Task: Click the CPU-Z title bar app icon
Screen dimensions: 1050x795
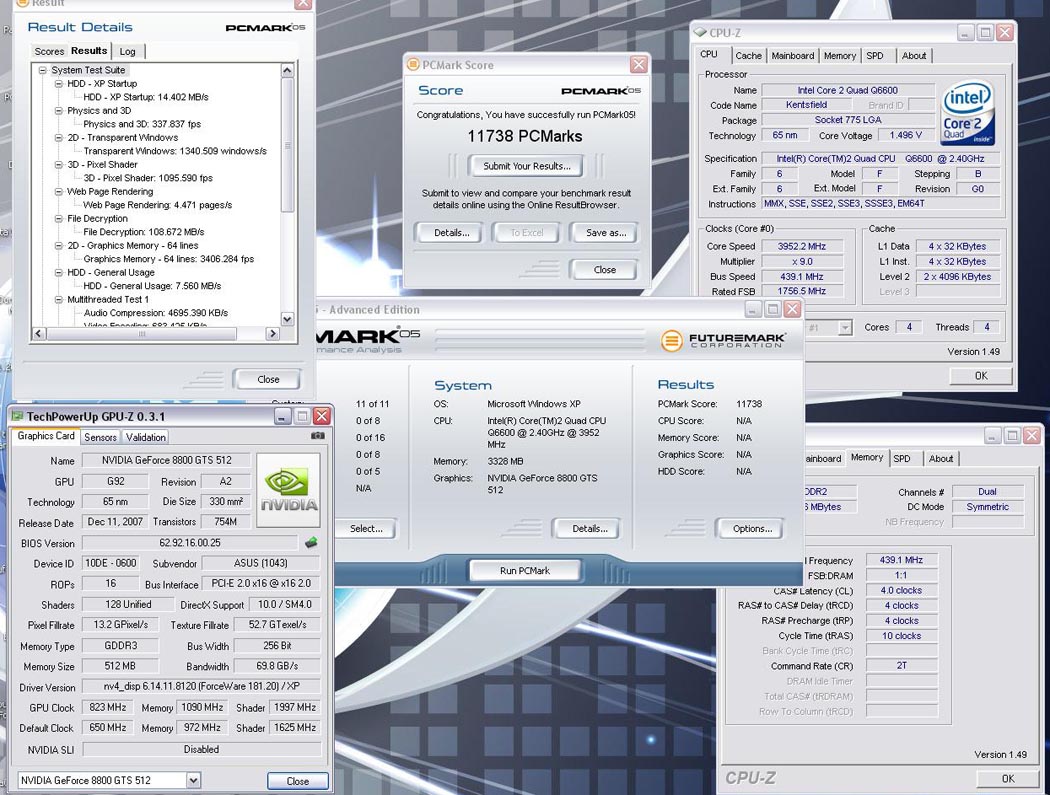Action: 700,32
